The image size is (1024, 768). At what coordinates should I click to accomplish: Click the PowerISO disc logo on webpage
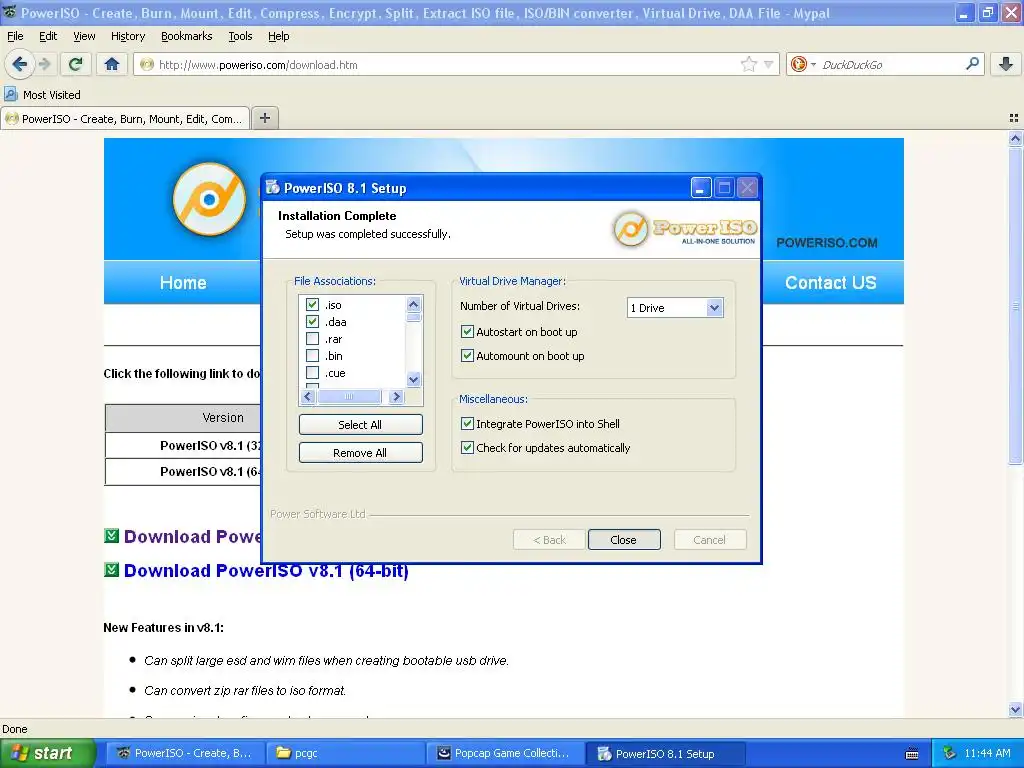click(209, 199)
